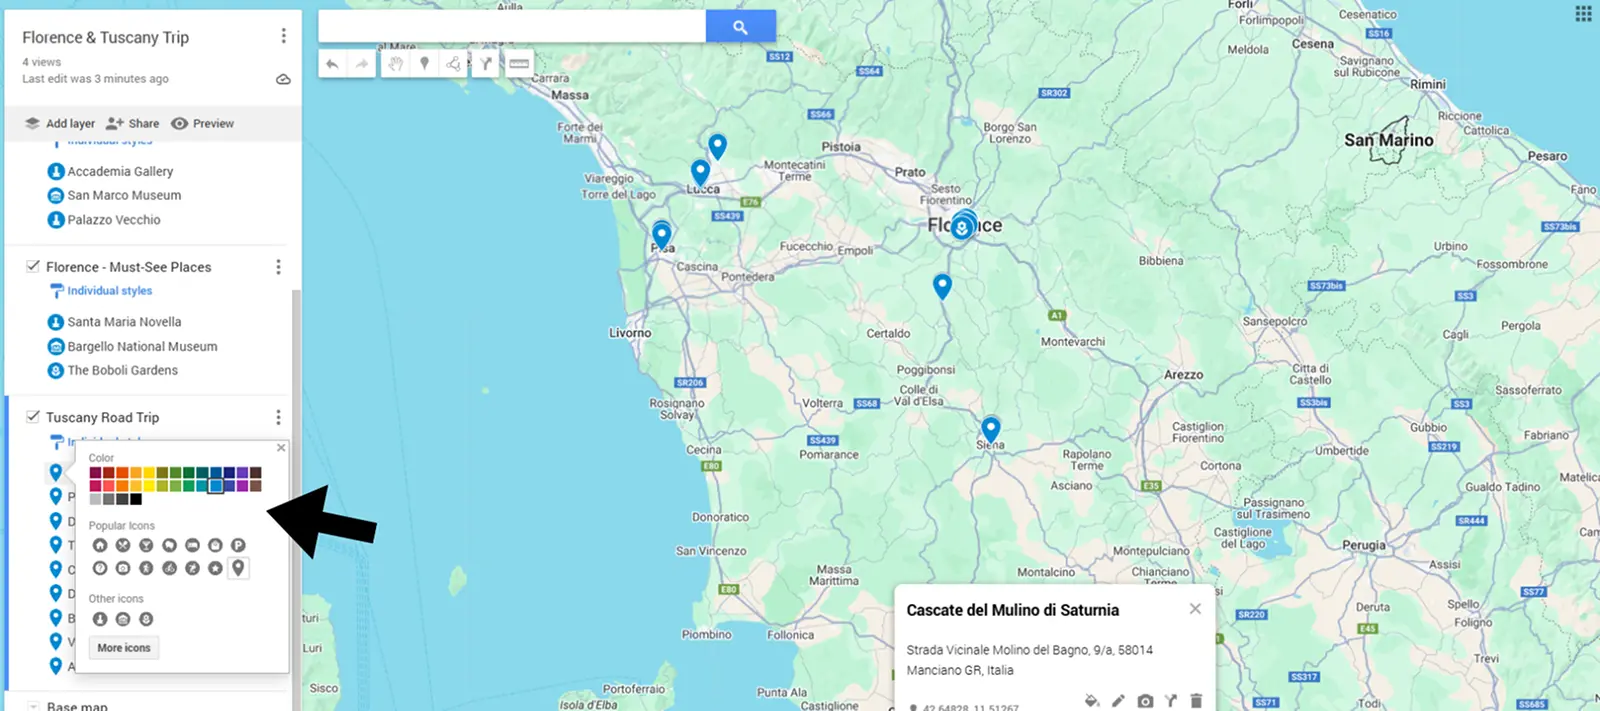Choose the default pin marker icon
The image size is (1600, 711).
pos(238,568)
